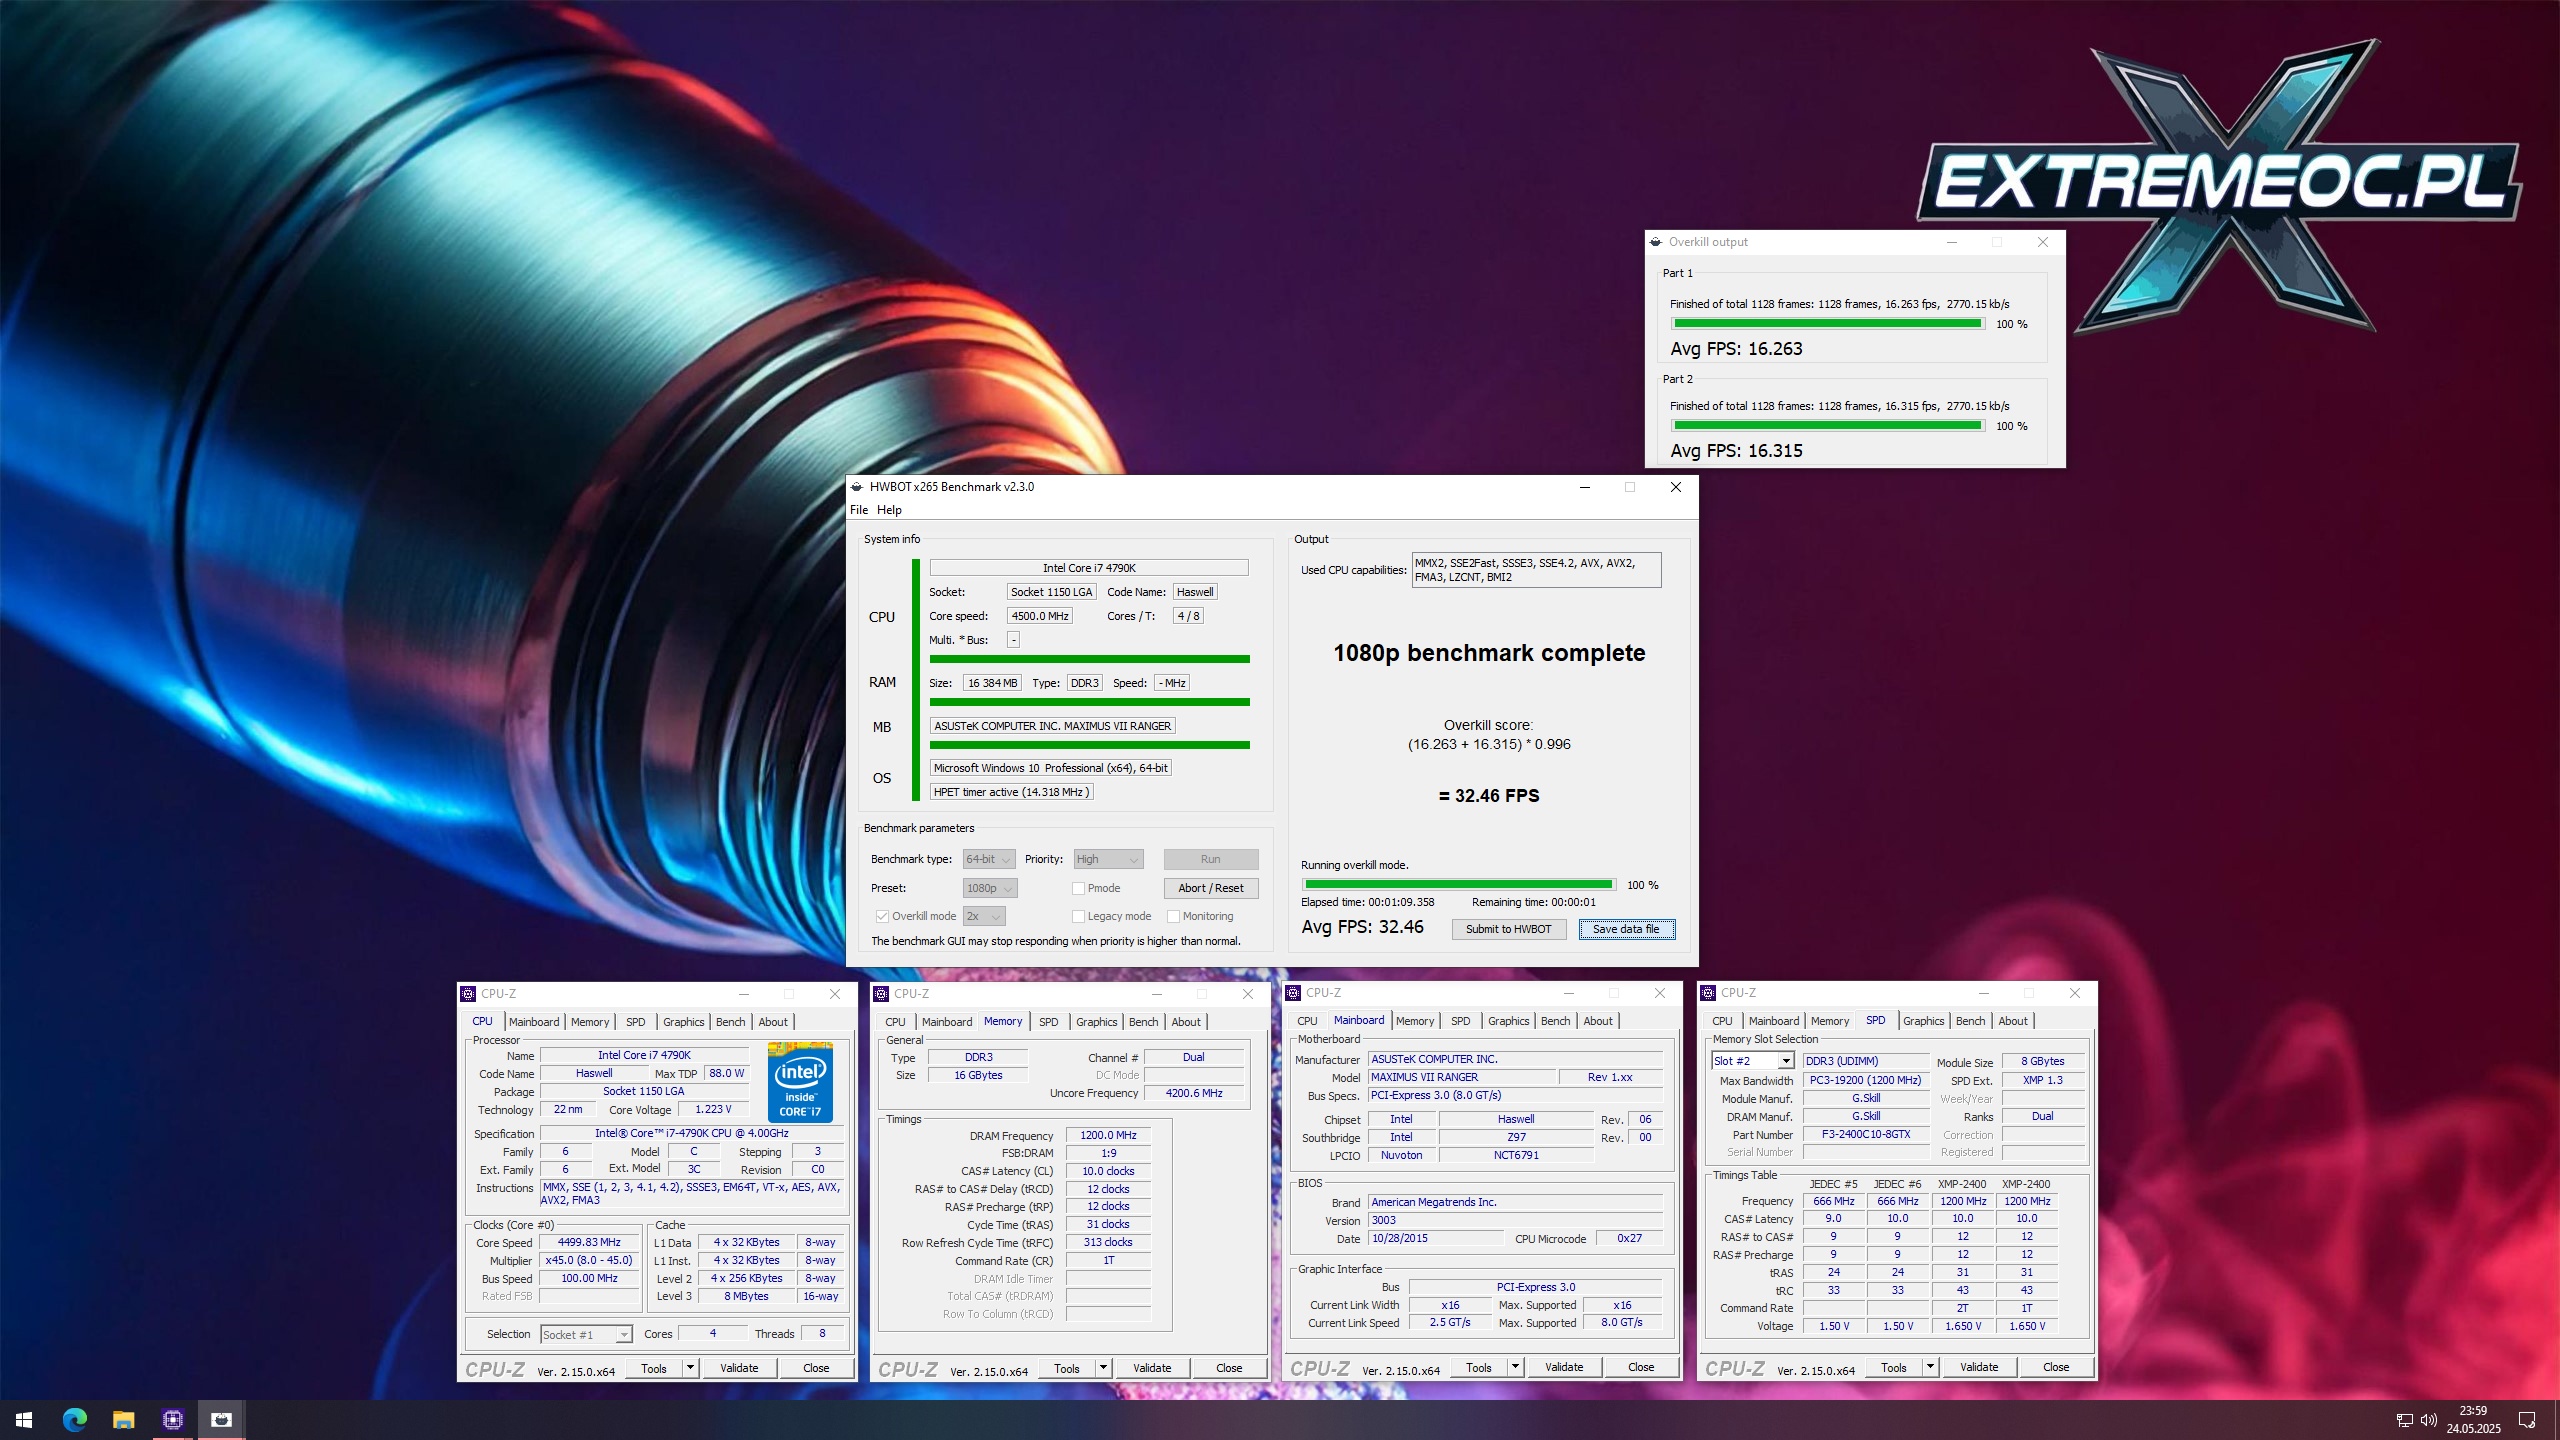Enable the Pmode checkbox
The image size is (2560, 1440).
1078,888
